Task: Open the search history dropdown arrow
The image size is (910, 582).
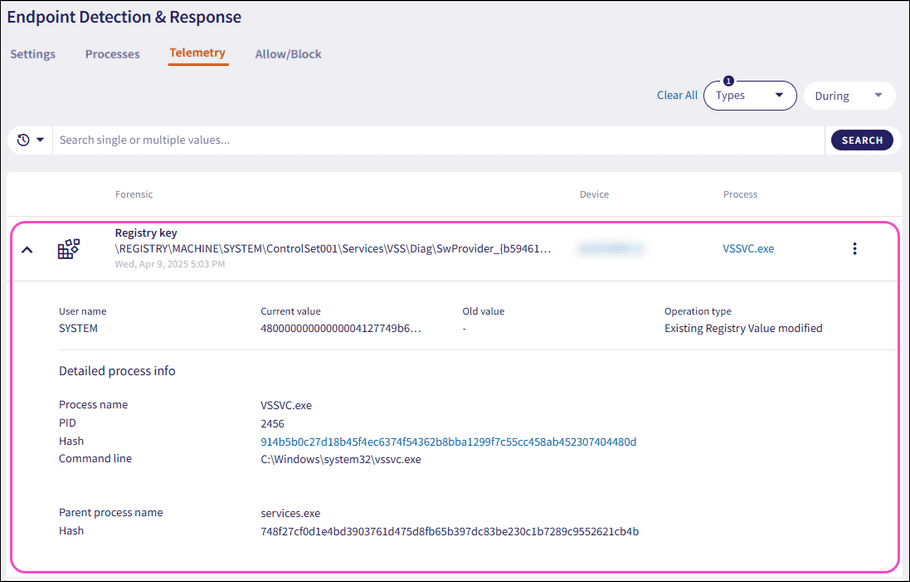Action: (x=39, y=139)
